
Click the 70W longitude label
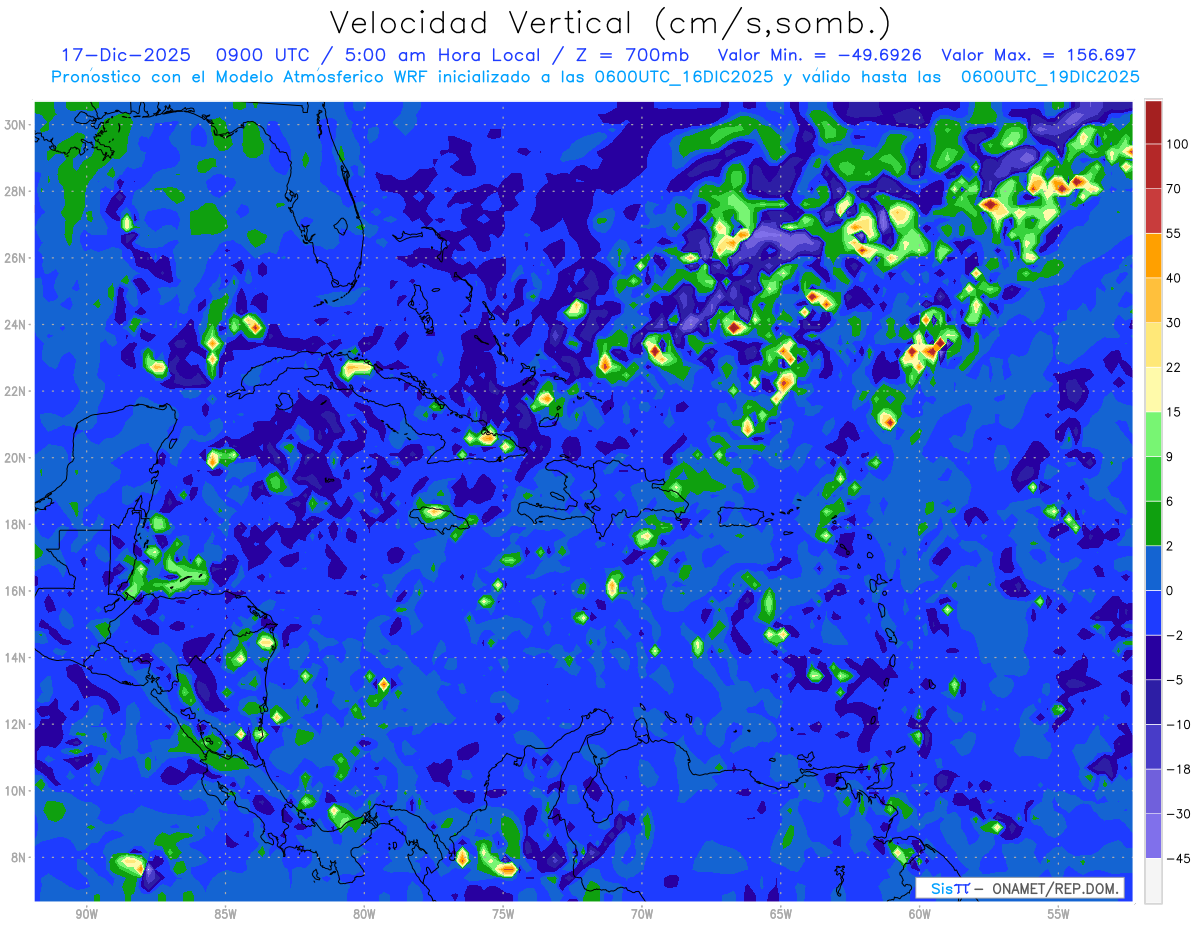pyautogui.click(x=642, y=914)
